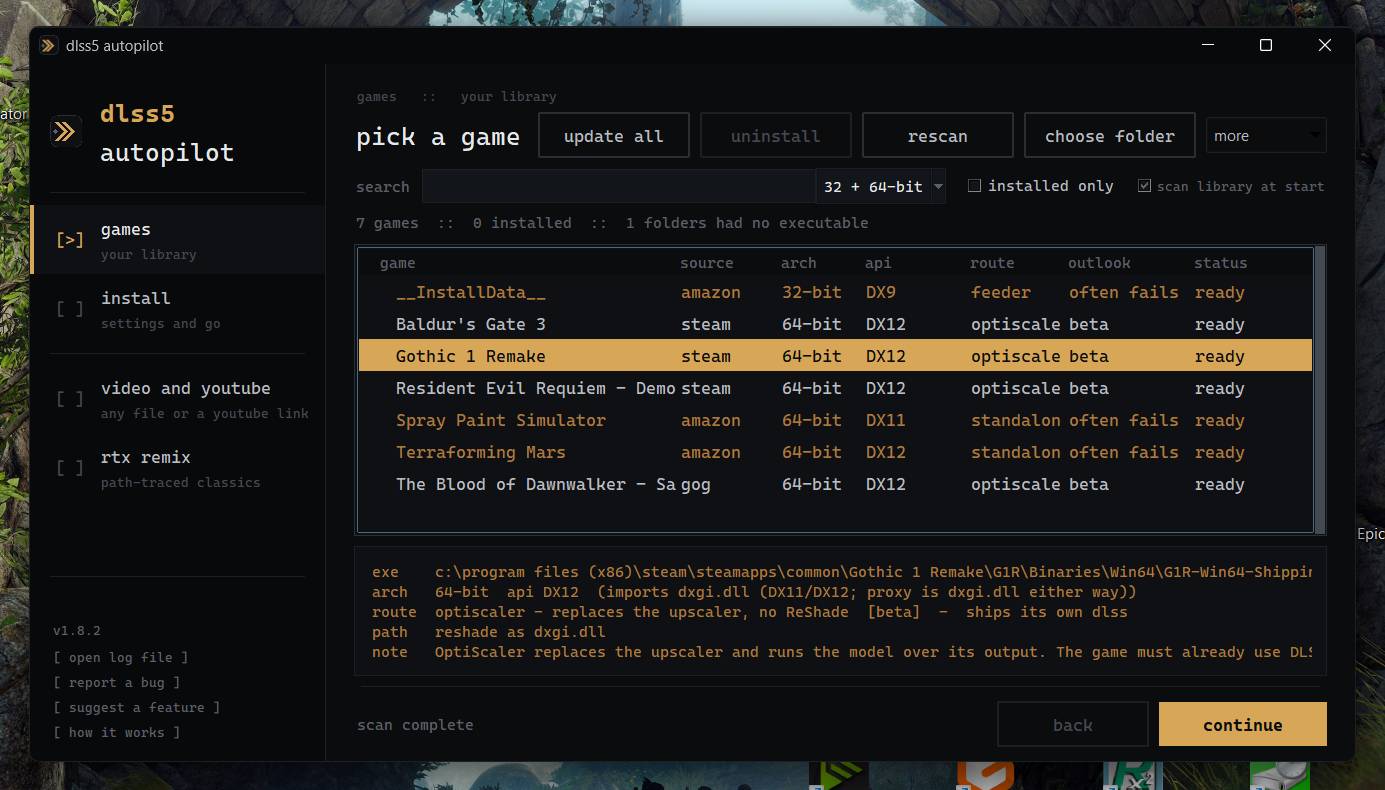Select the Gothic 1 Remake row
This screenshot has height=790, width=1385.
point(835,356)
